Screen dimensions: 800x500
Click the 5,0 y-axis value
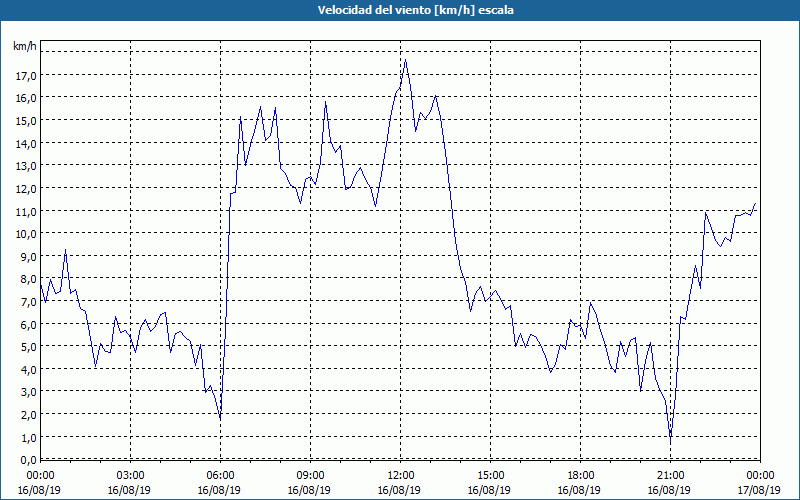pos(29,347)
